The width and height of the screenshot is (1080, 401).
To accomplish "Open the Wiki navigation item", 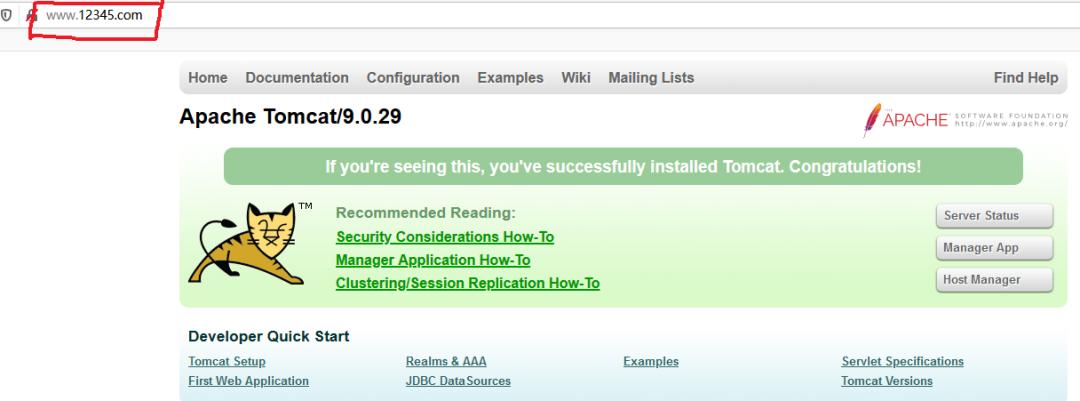I will coord(576,78).
